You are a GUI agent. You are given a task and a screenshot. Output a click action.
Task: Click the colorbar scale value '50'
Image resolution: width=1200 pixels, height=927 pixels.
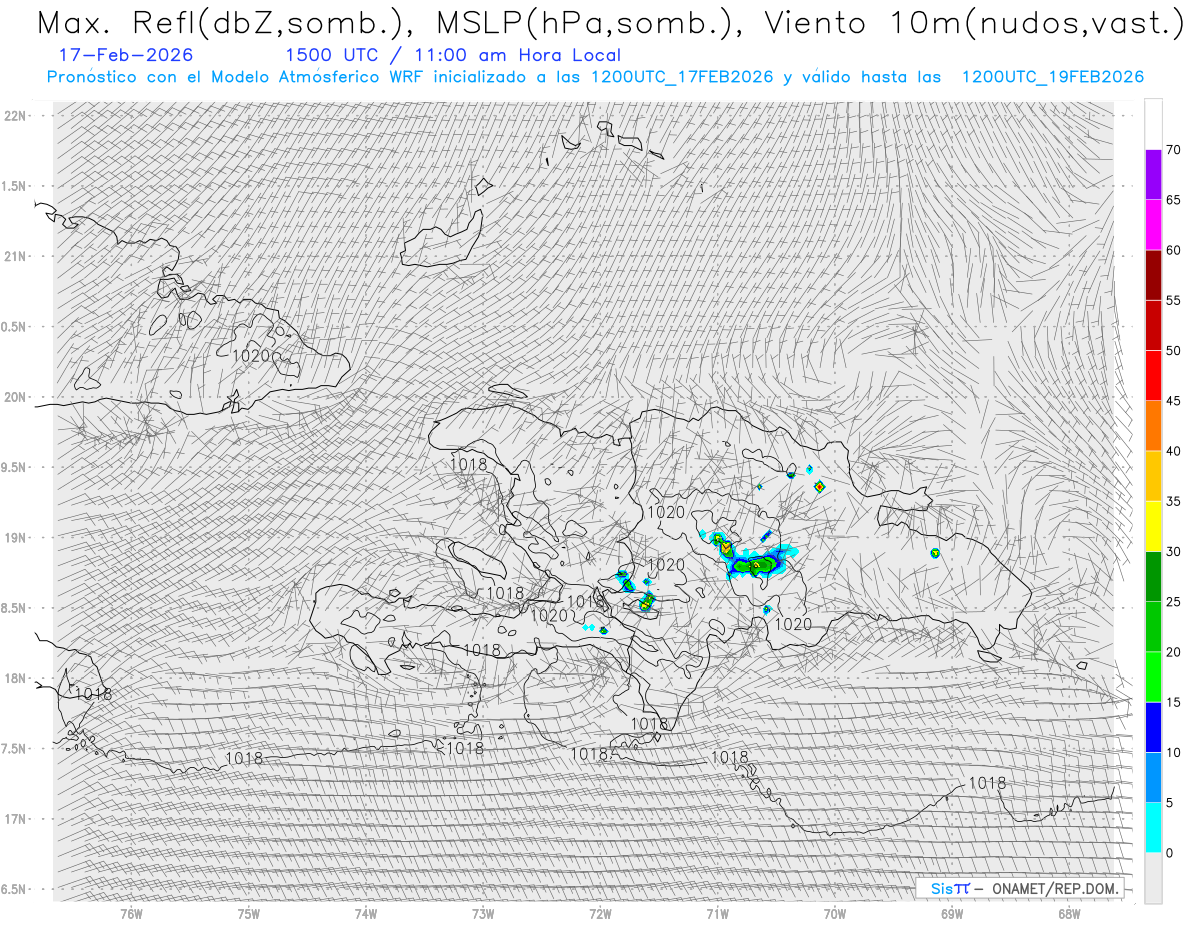tap(1173, 351)
